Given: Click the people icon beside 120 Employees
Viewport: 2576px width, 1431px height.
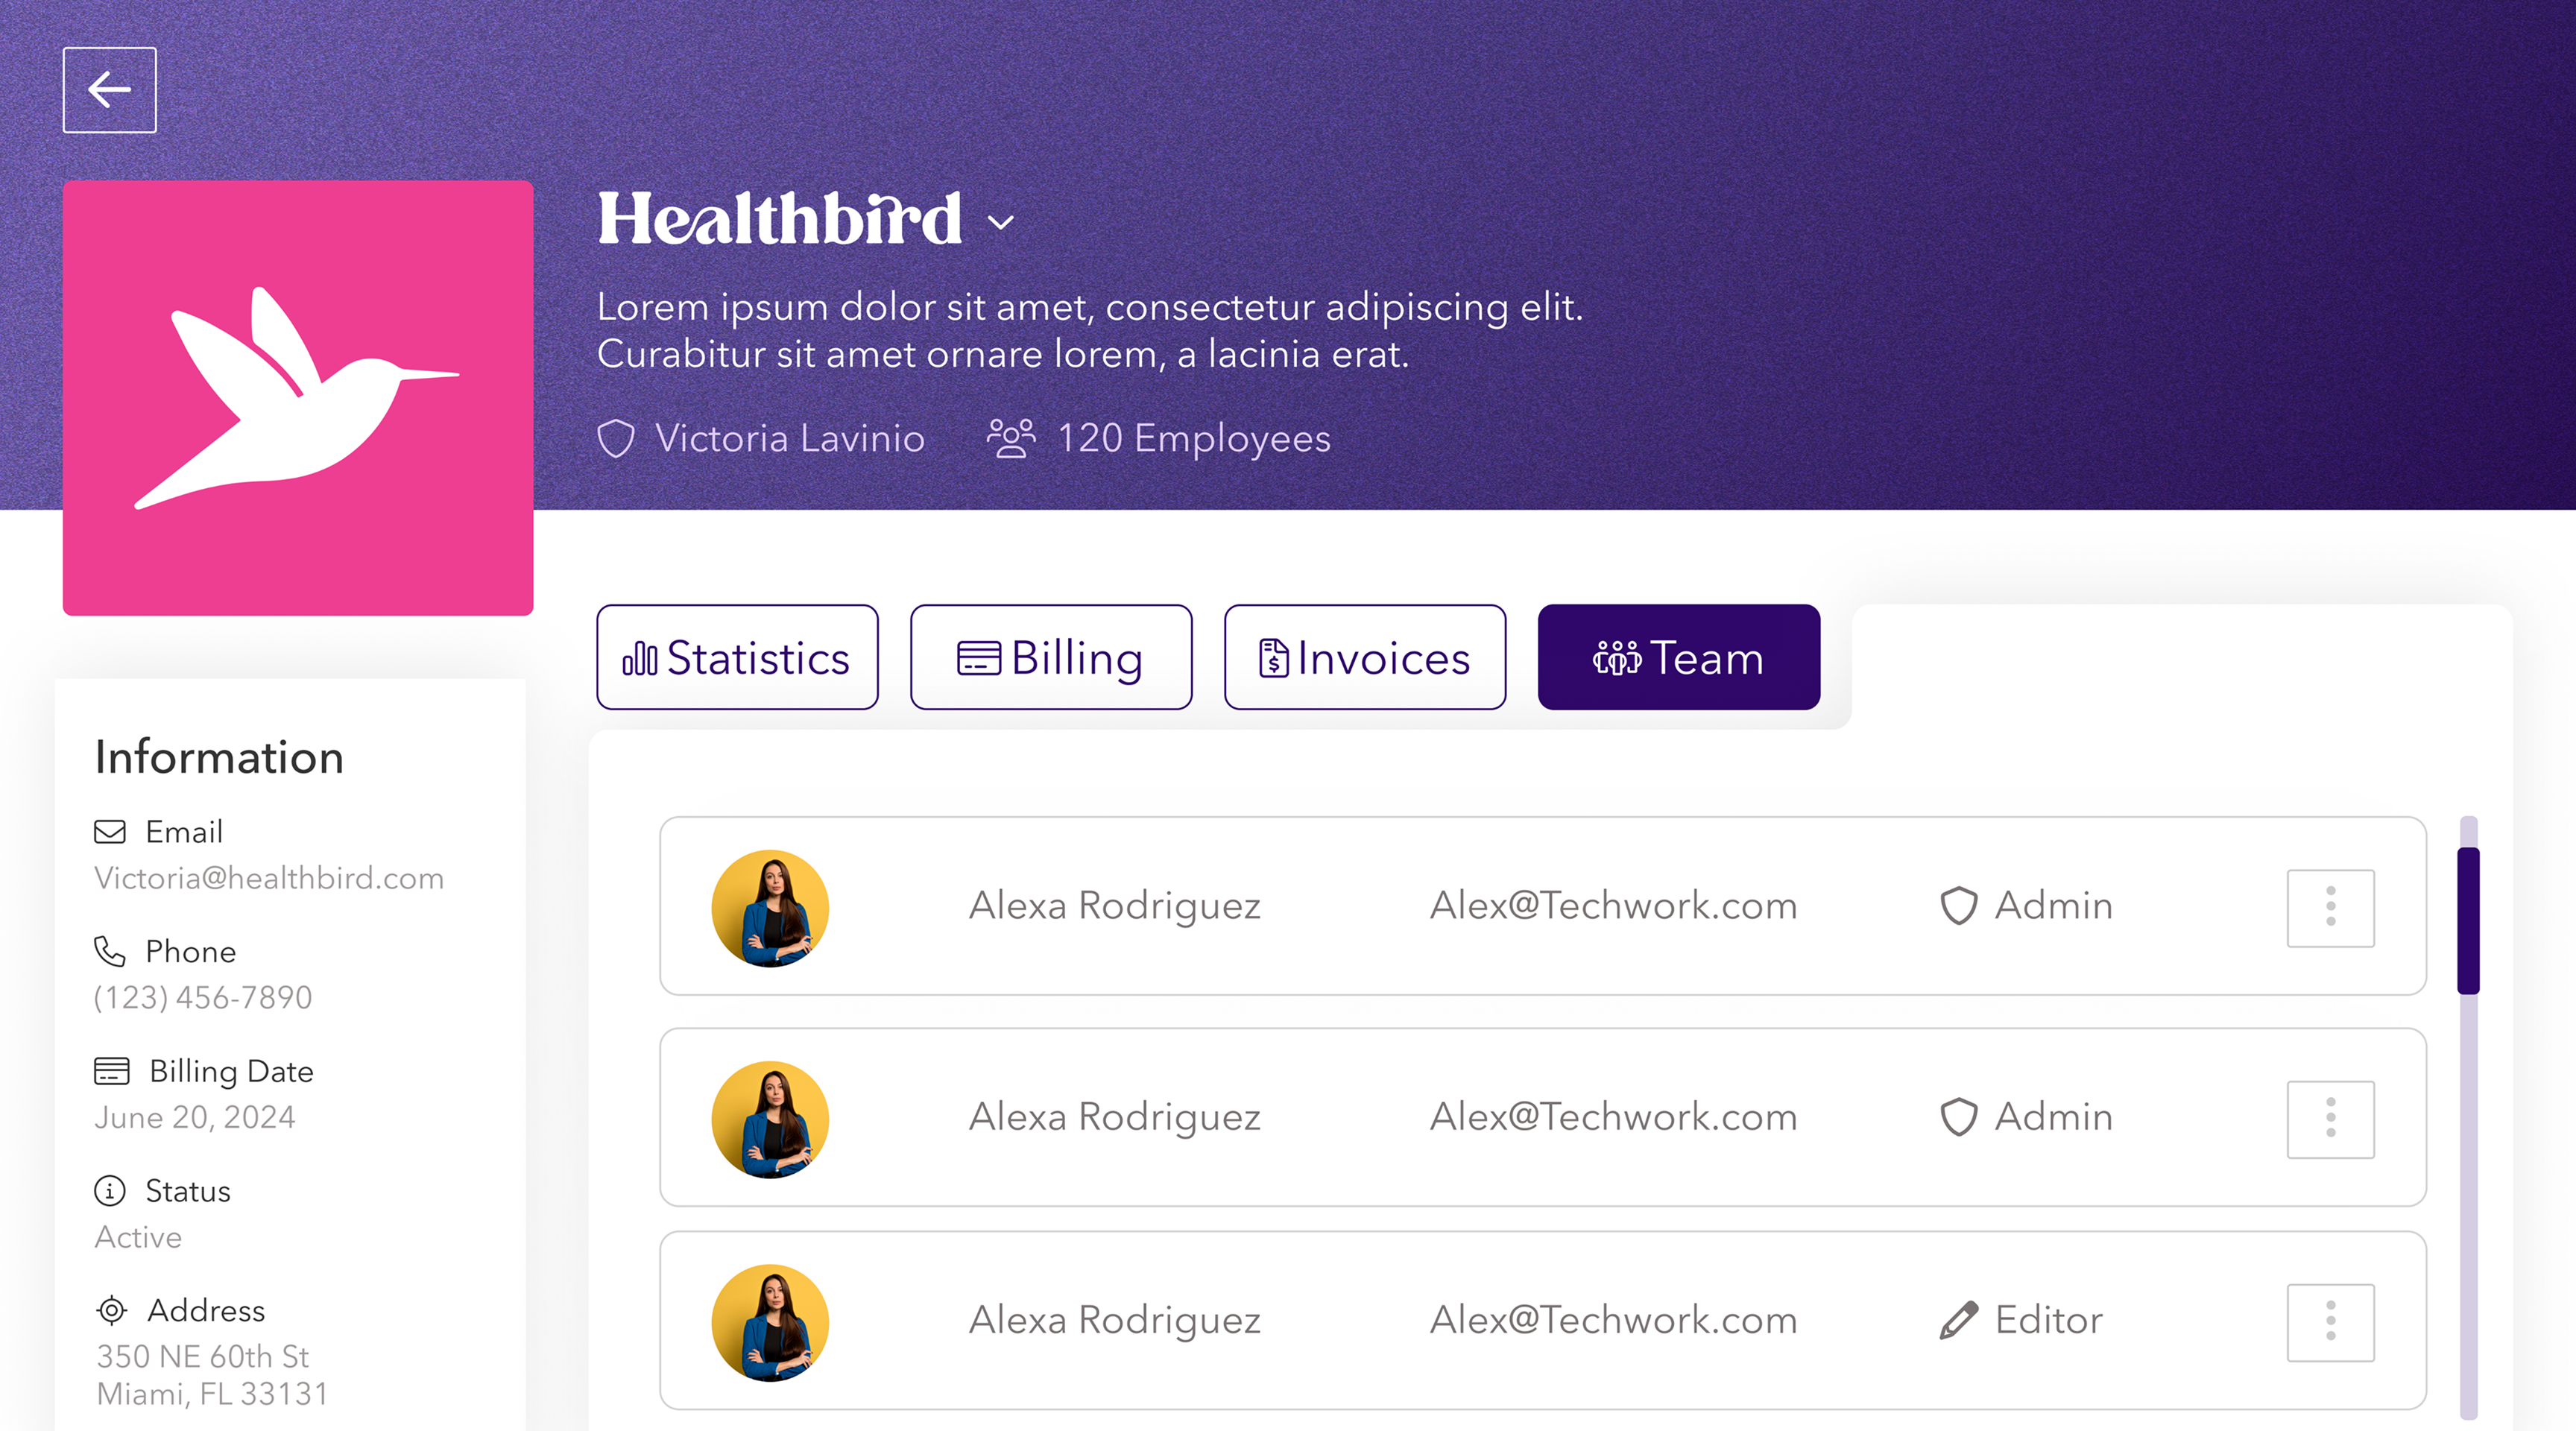Looking at the screenshot, I should (1011, 438).
